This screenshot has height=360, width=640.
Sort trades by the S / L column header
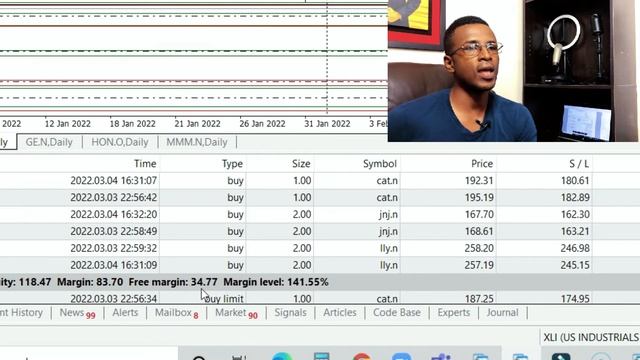coord(579,164)
